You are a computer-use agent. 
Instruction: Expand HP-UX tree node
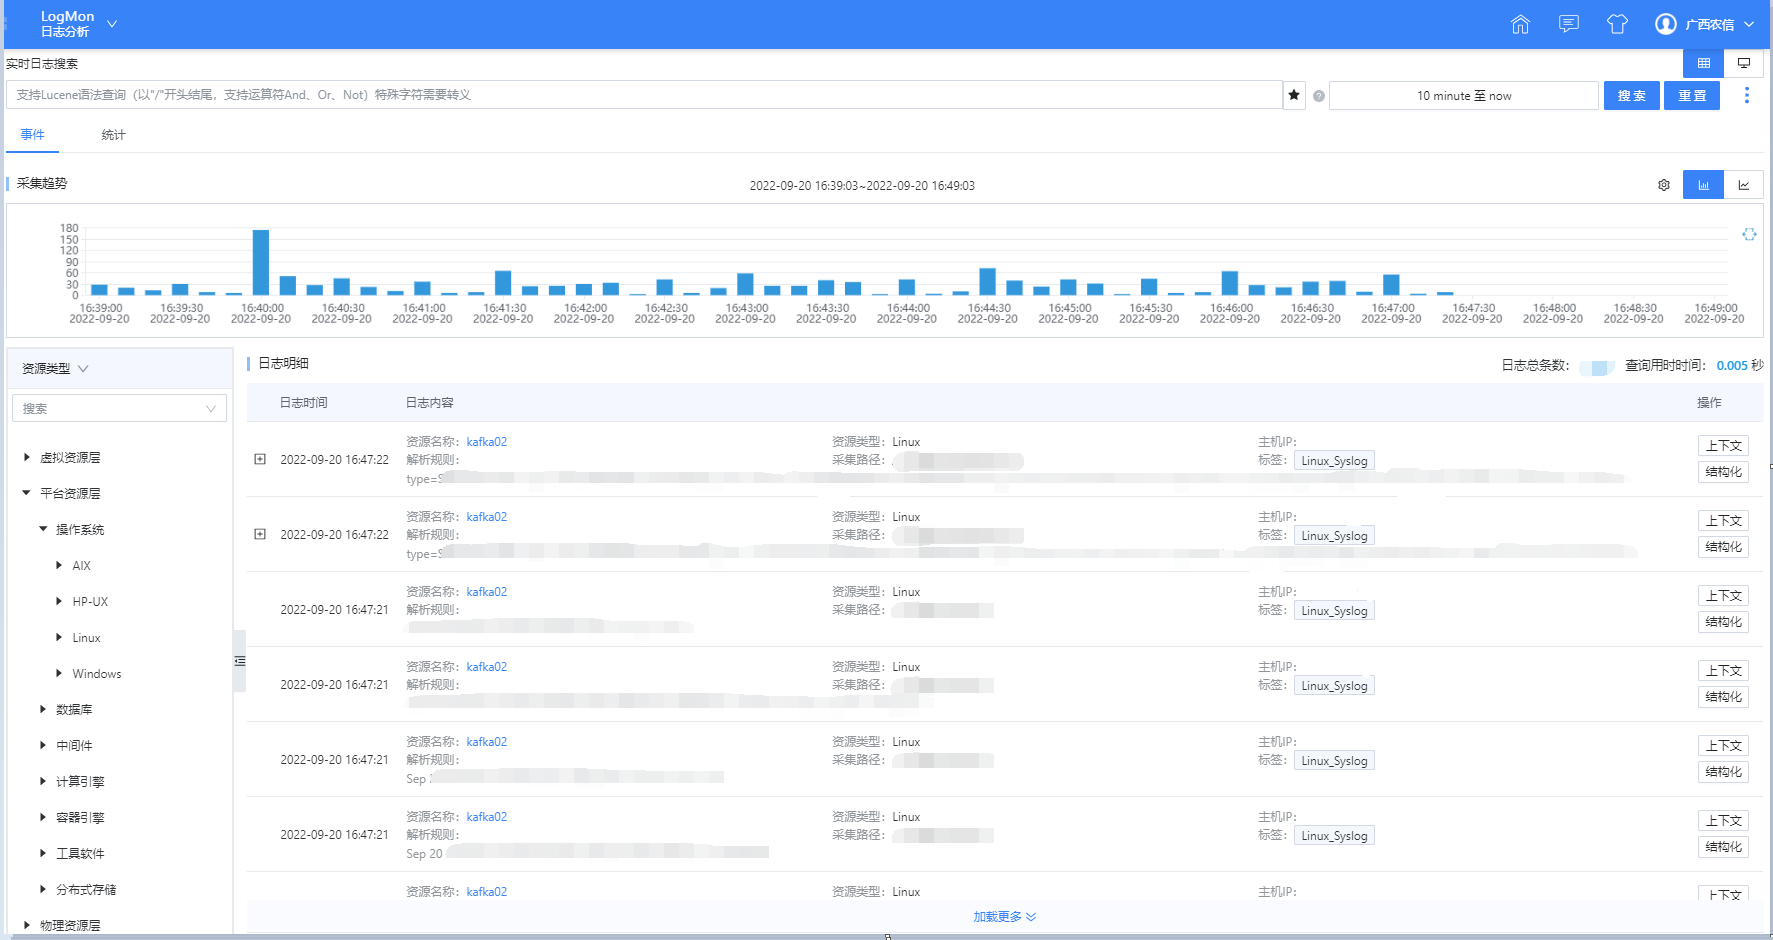(x=59, y=601)
